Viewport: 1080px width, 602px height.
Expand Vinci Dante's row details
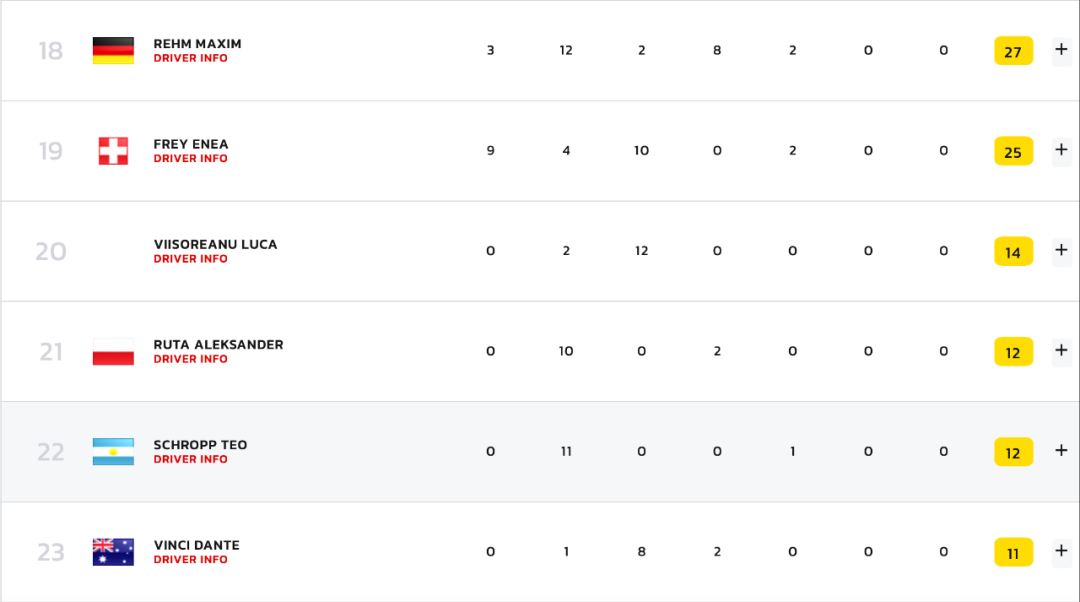pos(1061,551)
